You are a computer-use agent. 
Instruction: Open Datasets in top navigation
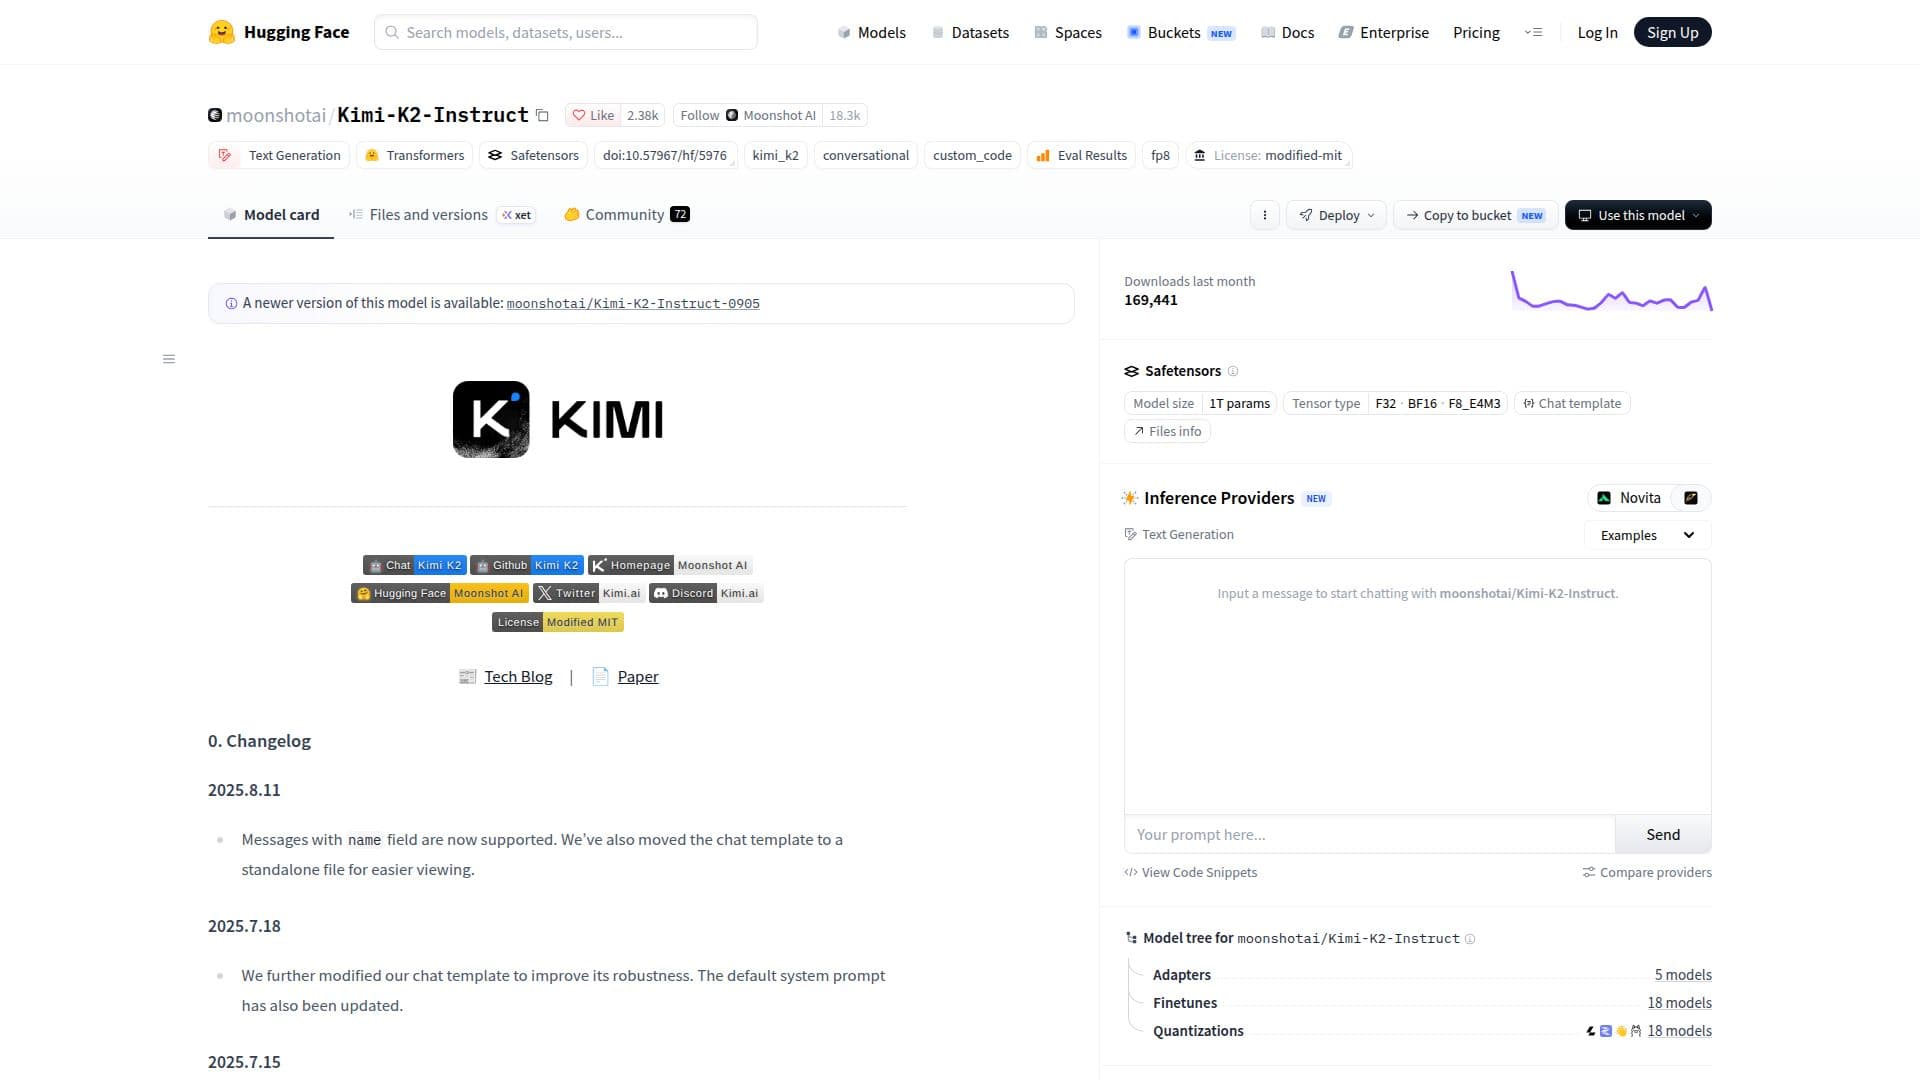(970, 32)
